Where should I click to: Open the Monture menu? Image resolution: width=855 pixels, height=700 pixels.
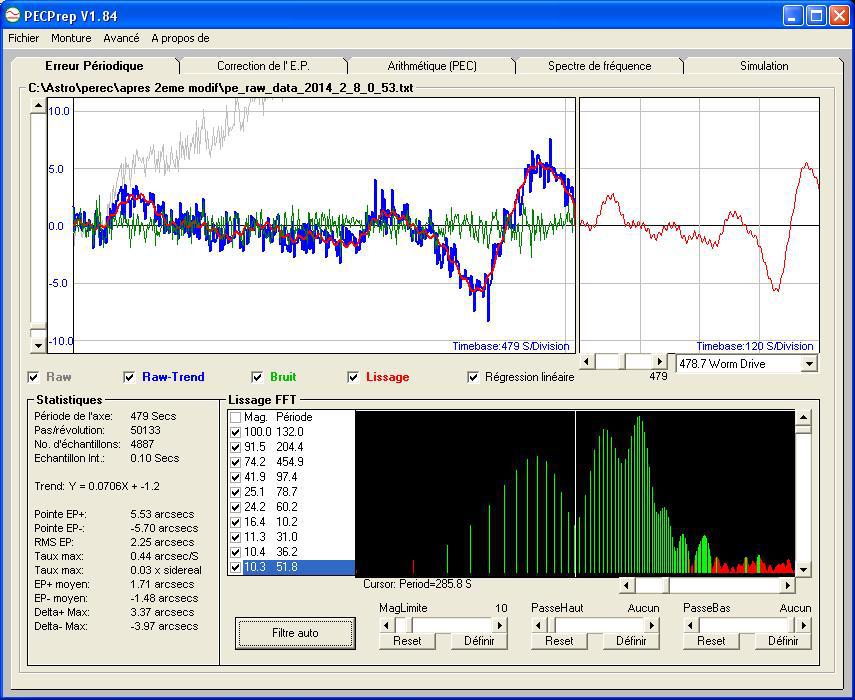71,38
